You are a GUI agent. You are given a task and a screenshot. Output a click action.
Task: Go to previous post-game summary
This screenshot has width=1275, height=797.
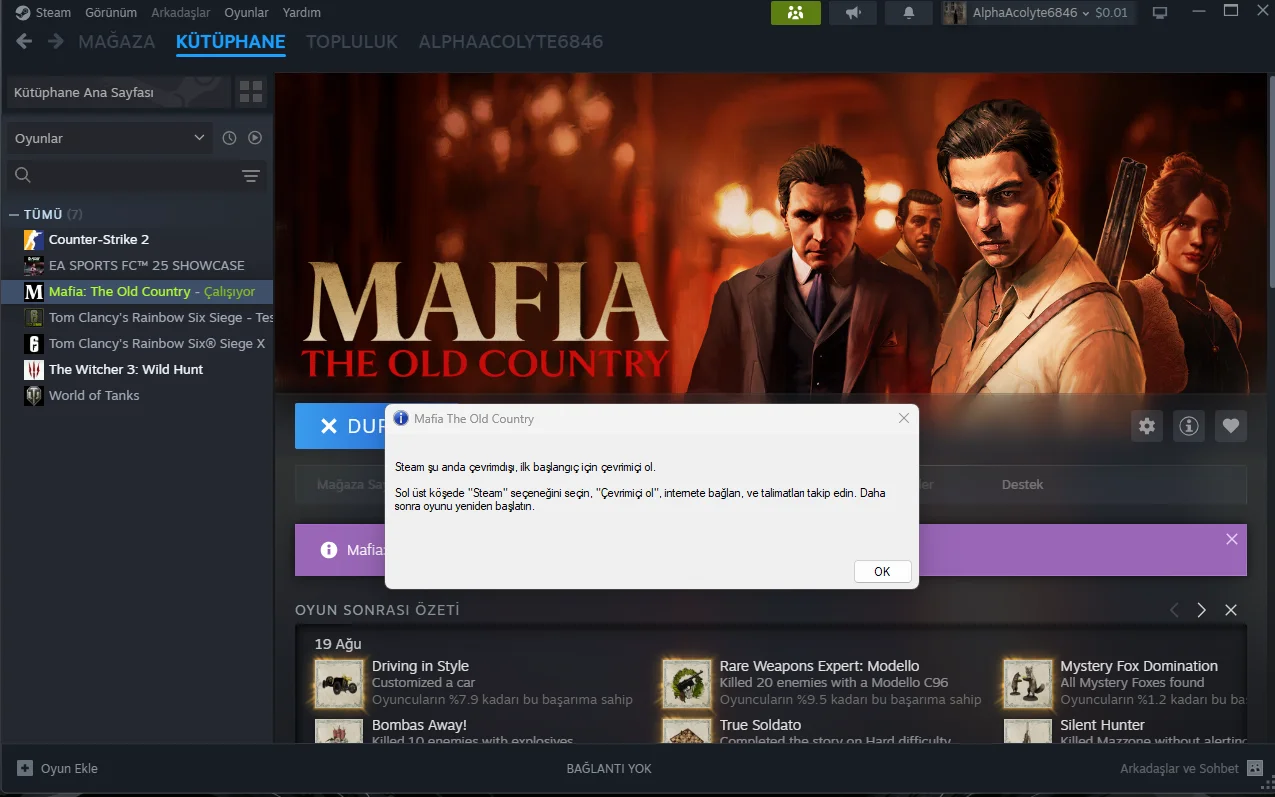[1174, 610]
